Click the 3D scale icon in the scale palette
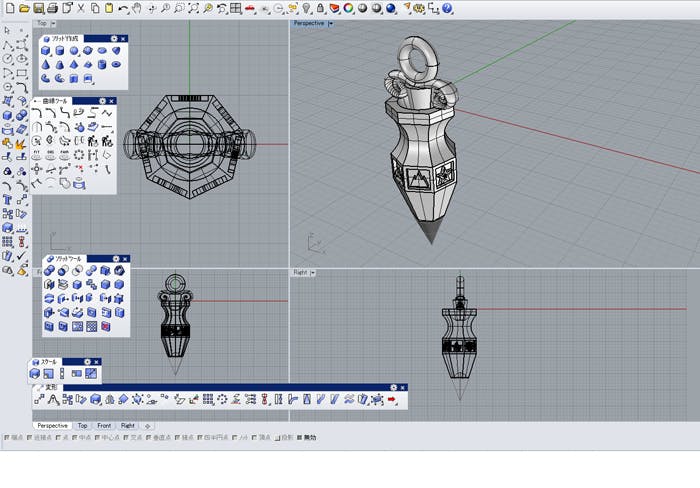This screenshot has width=700, height=488. click(35, 373)
